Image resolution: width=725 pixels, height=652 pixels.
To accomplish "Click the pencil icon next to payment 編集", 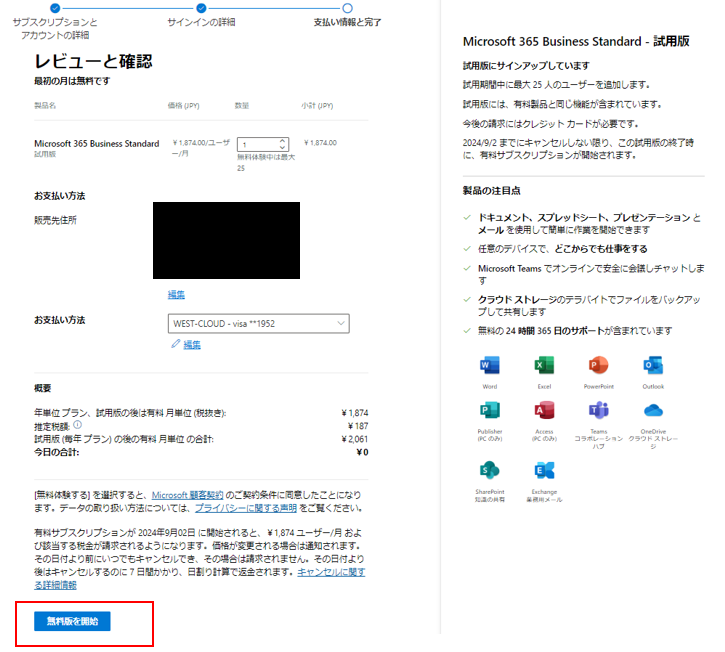I will pyautogui.click(x=175, y=344).
